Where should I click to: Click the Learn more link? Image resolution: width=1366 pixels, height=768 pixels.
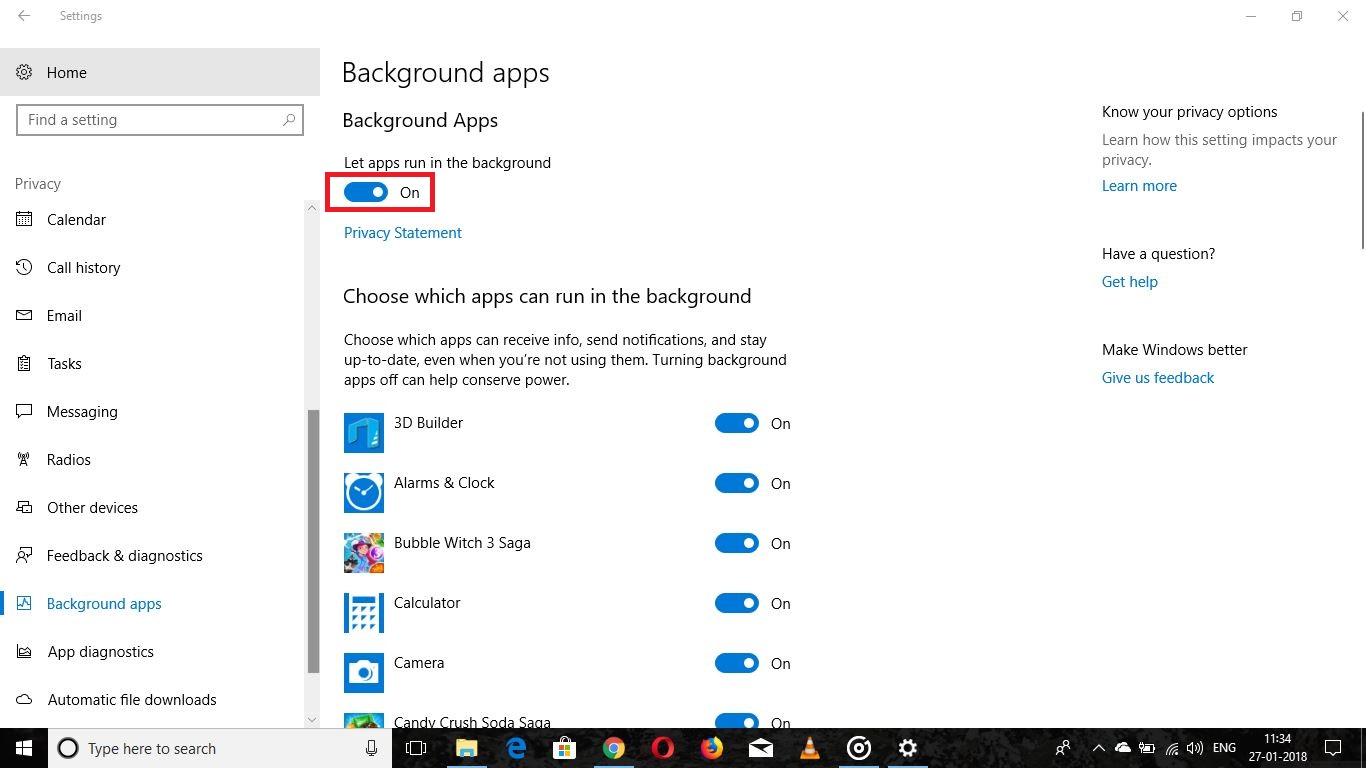click(1139, 185)
